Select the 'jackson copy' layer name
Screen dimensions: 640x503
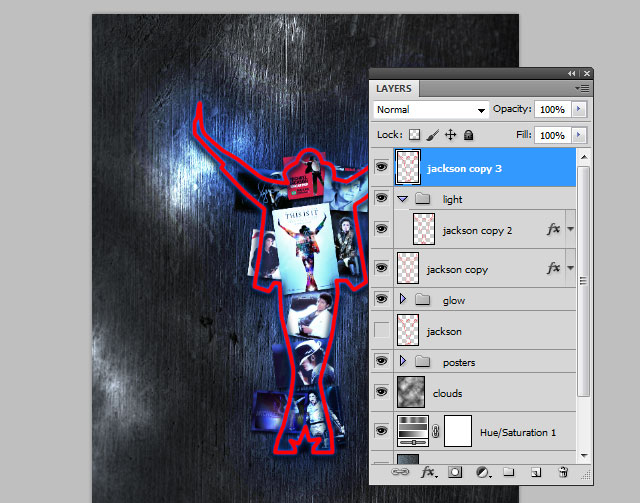pyautogui.click(x=457, y=270)
